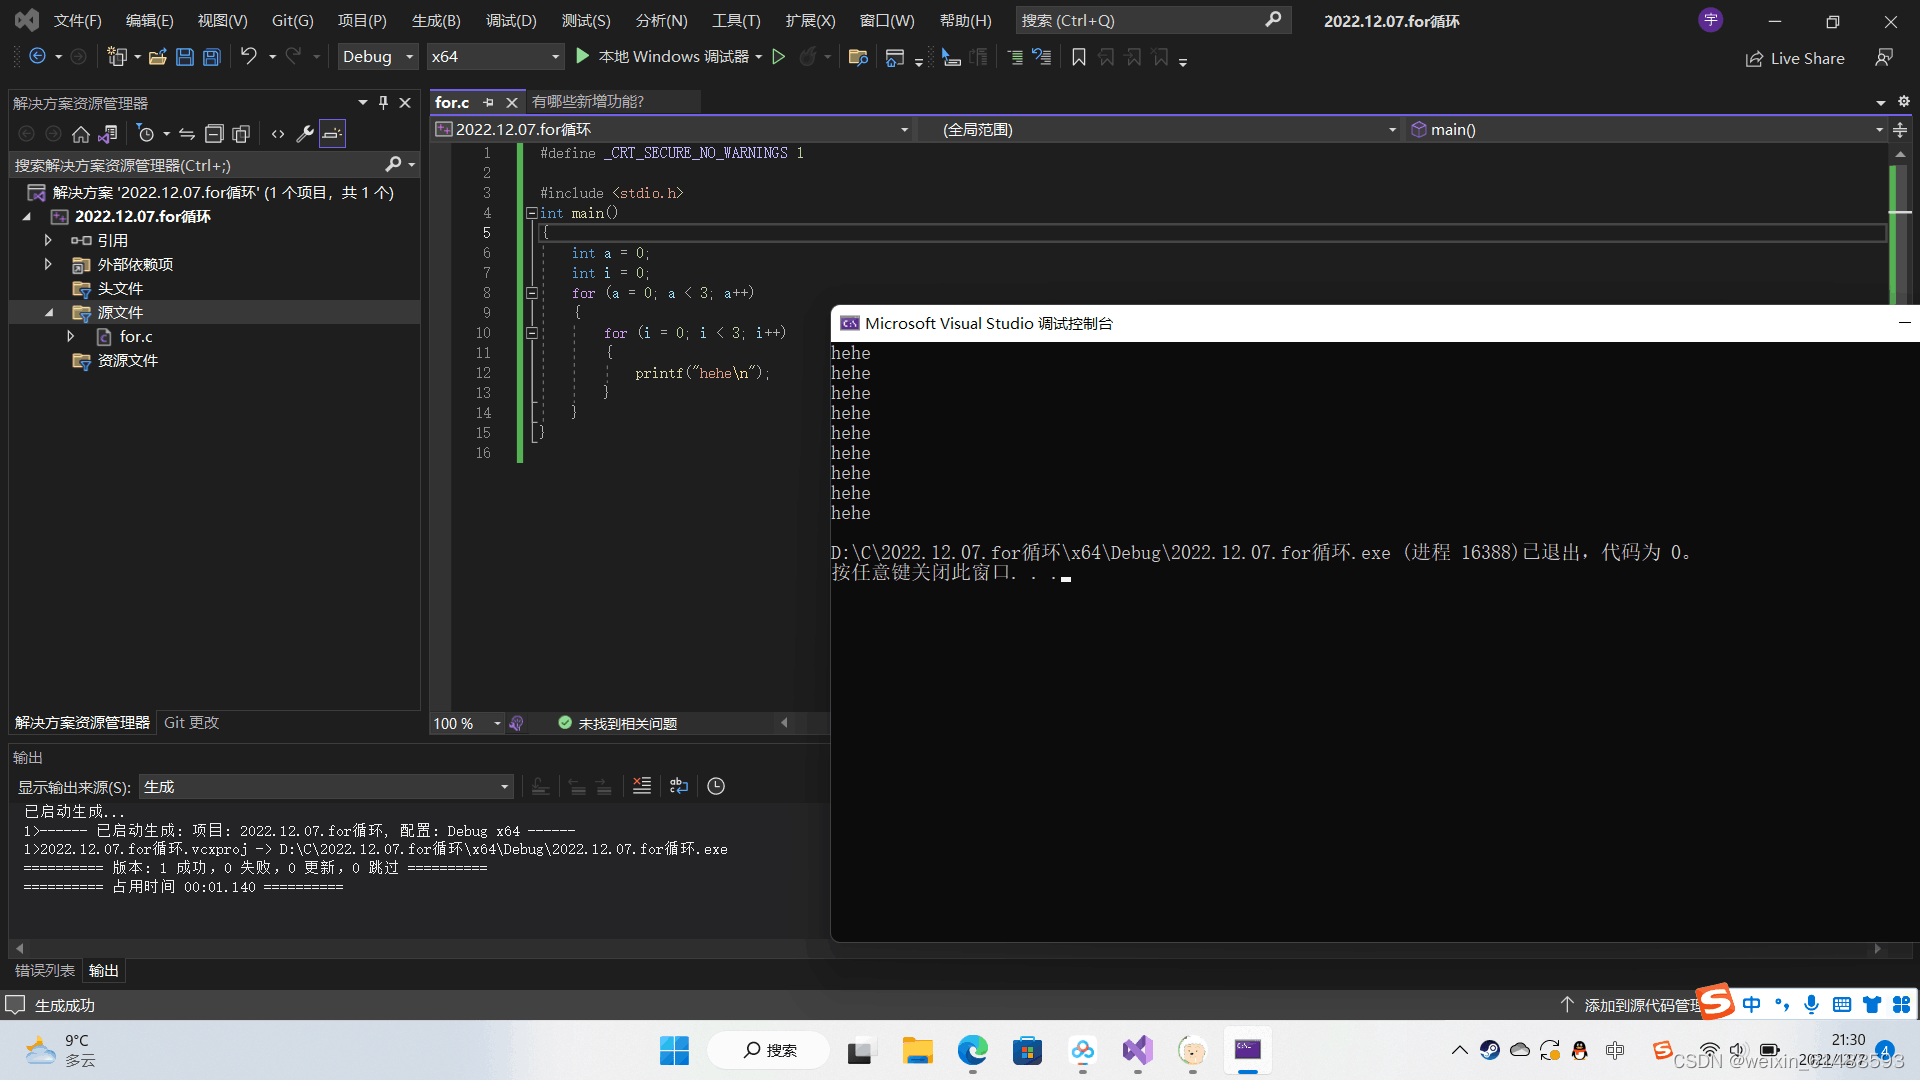Click the output timestamp clock icon

(716, 786)
